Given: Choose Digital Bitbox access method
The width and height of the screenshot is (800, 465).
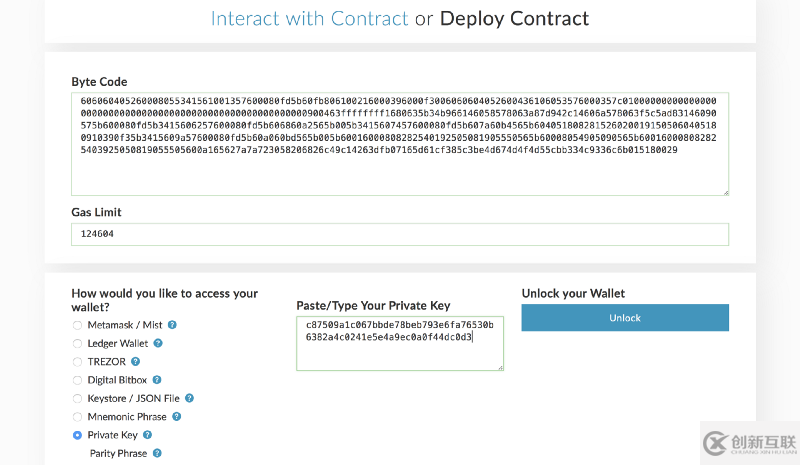Looking at the screenshot, I should point(77,380).
